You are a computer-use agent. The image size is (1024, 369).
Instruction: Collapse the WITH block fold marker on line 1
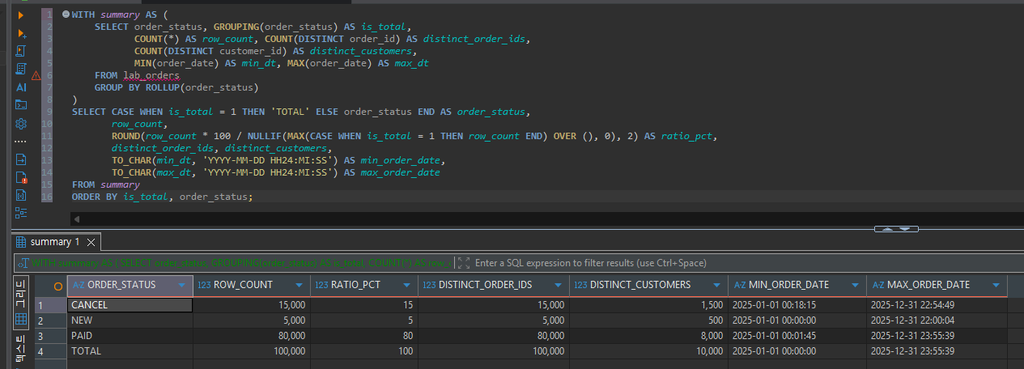pos(65,14)
